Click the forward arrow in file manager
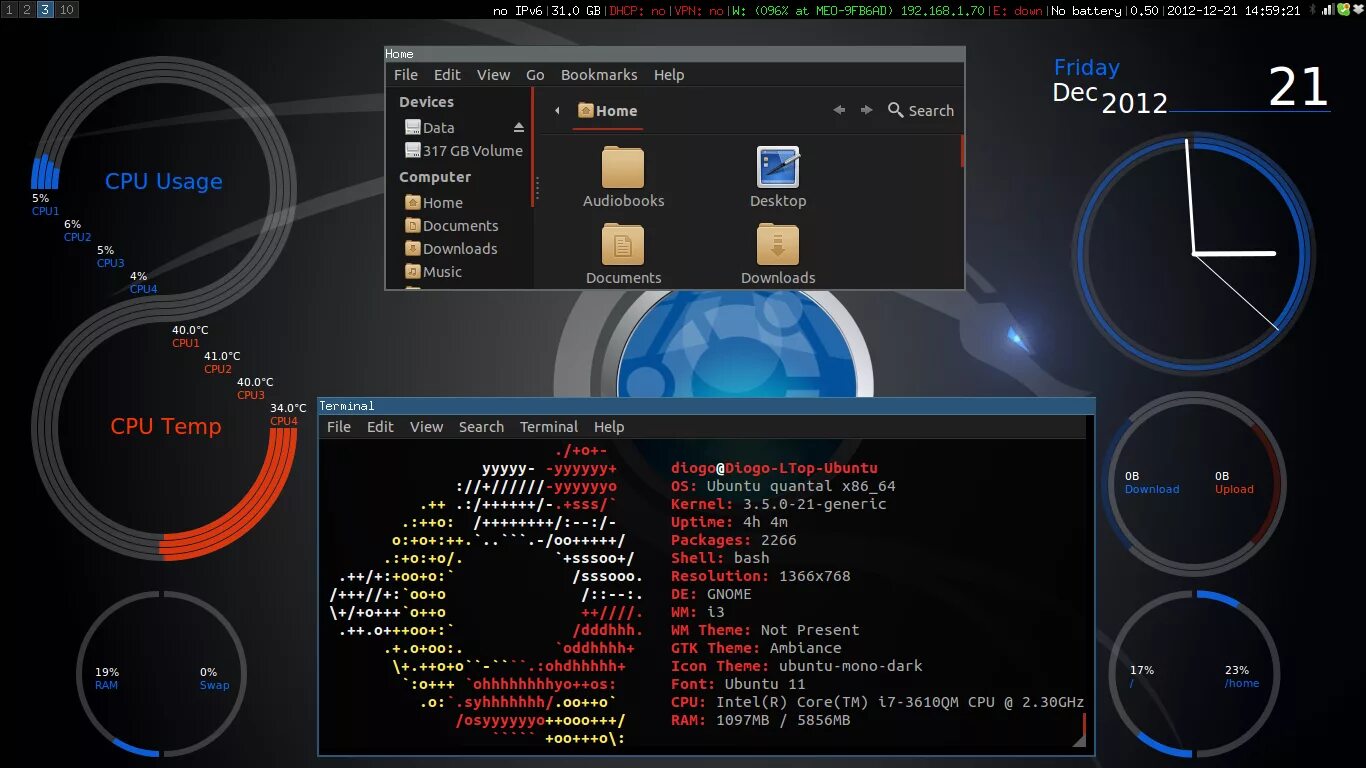This screenshot has height=768, width=1366. [x=866, y=110]
